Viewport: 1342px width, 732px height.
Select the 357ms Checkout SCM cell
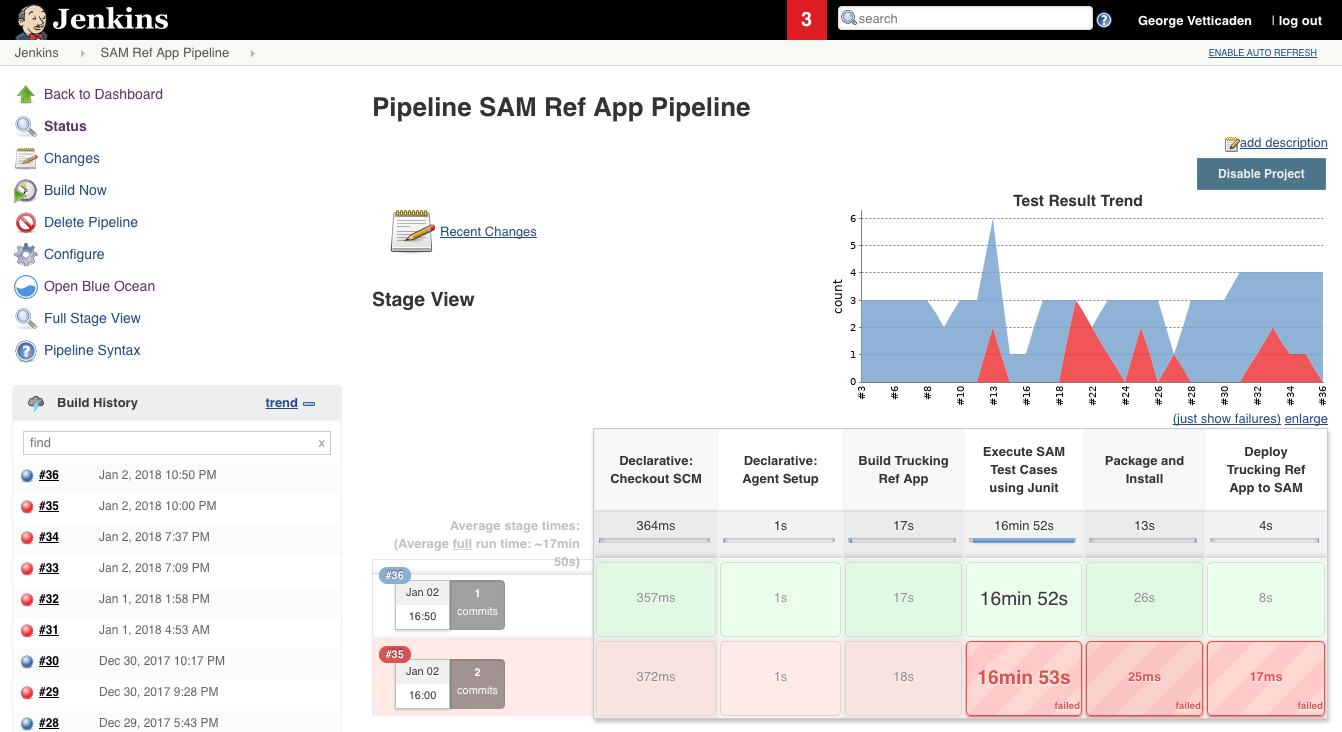(x=656, y=599)
